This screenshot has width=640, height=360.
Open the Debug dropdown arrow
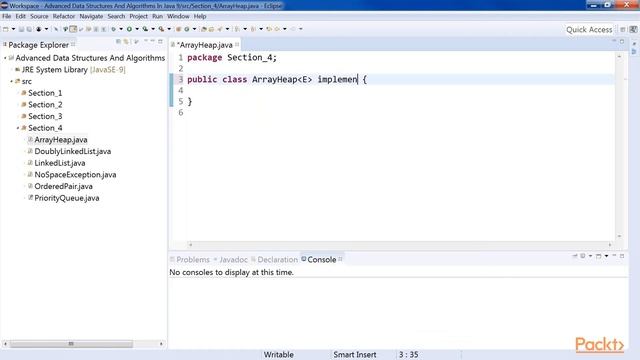pos(121,29)
